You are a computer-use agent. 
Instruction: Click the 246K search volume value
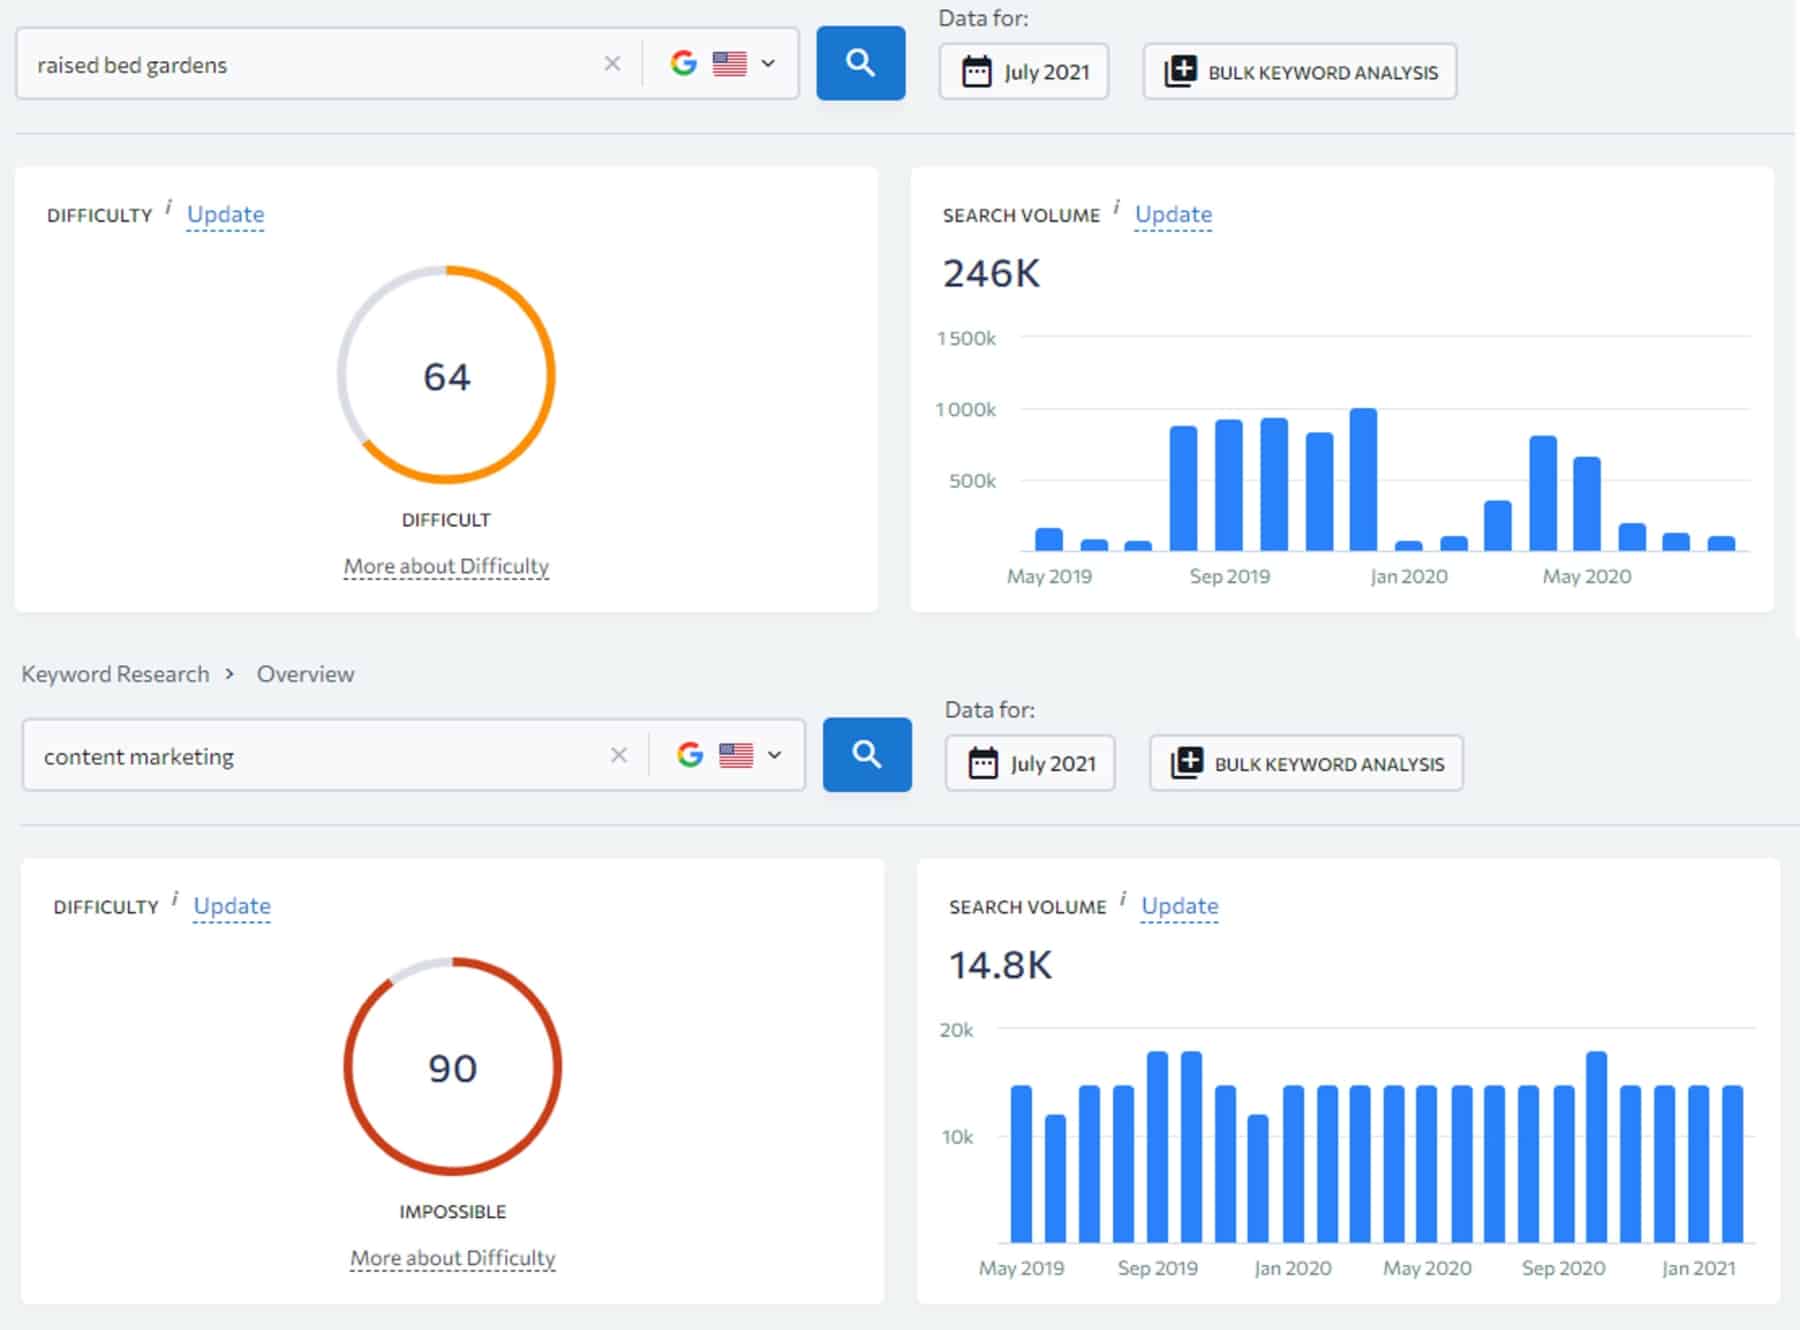[991, 273]
